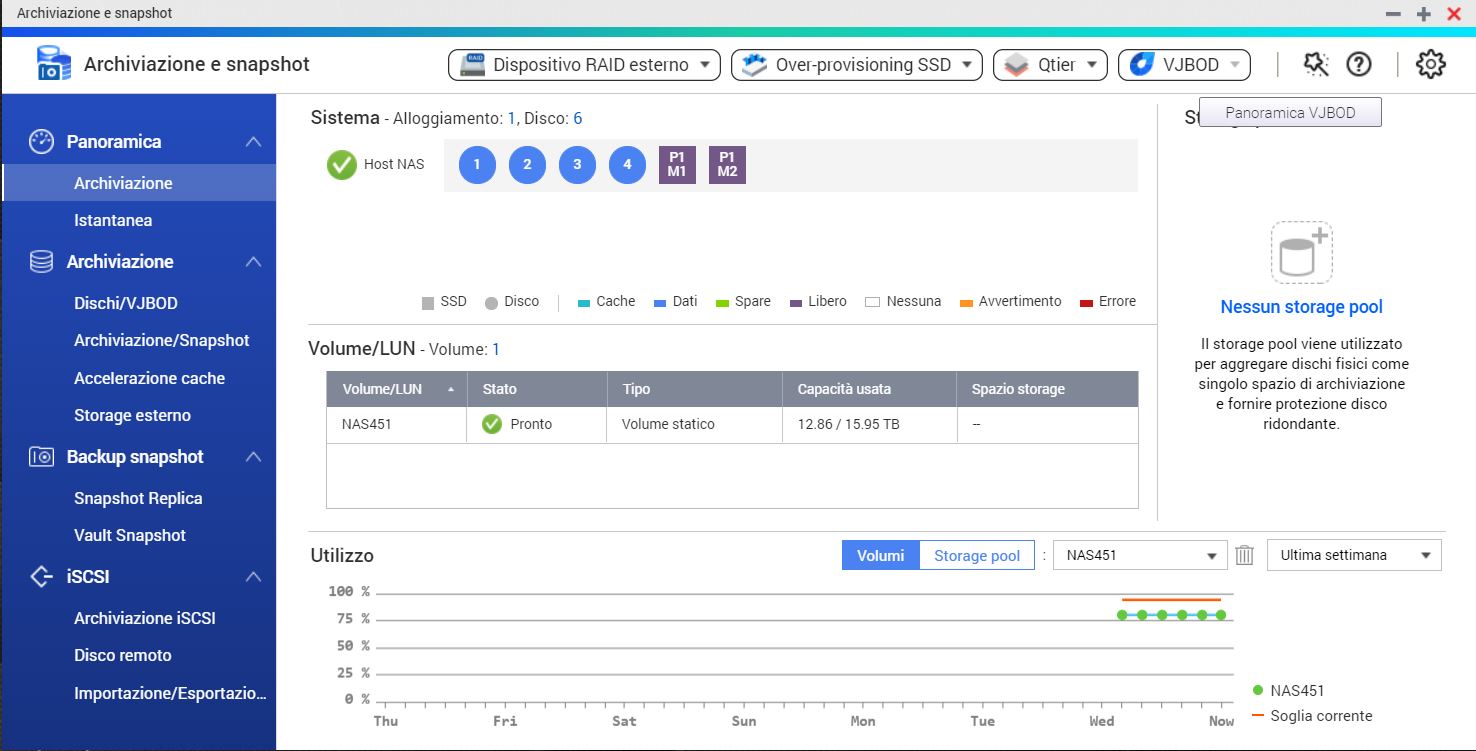Open the Dispositivo RAID esterno dropdown
The height and width of the screenshot is (751, 1476).
585,65
